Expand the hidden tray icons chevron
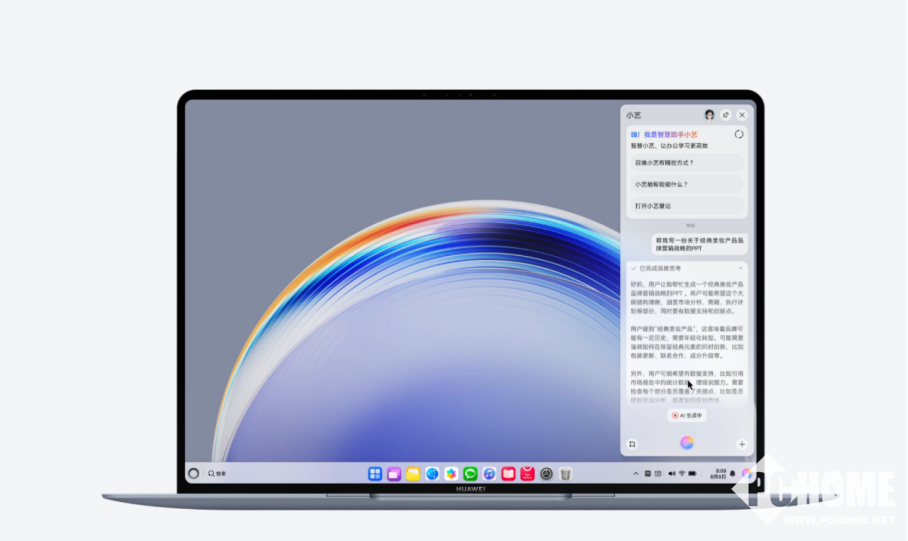This screenshot has height=541, width=908. (x=636, y=473)
